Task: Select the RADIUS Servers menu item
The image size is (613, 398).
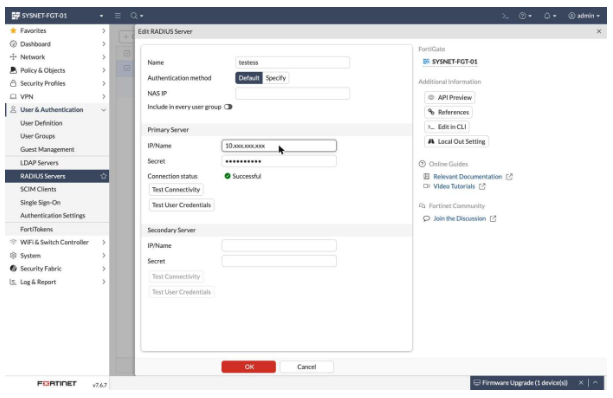Action: point(57,176)
